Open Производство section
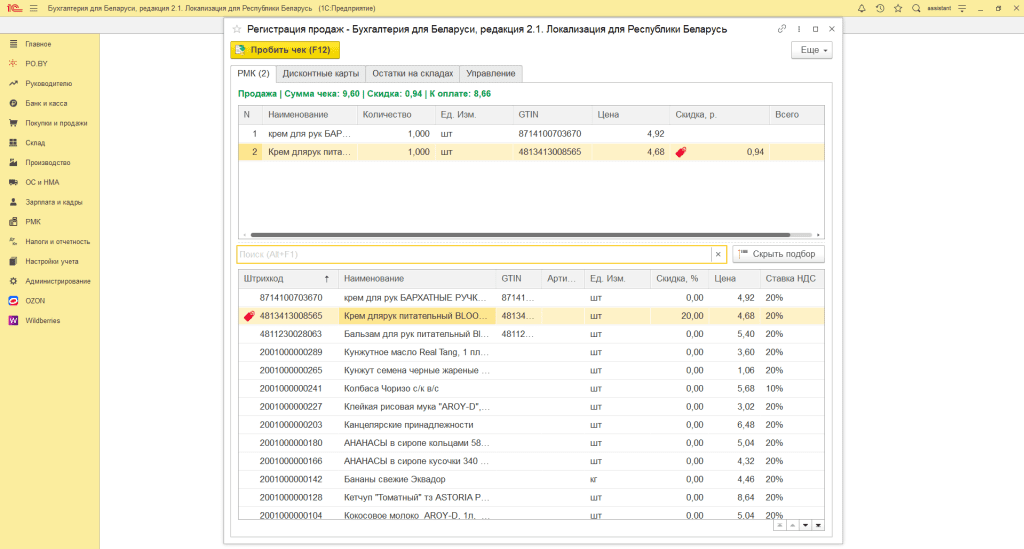 [50, 163]
